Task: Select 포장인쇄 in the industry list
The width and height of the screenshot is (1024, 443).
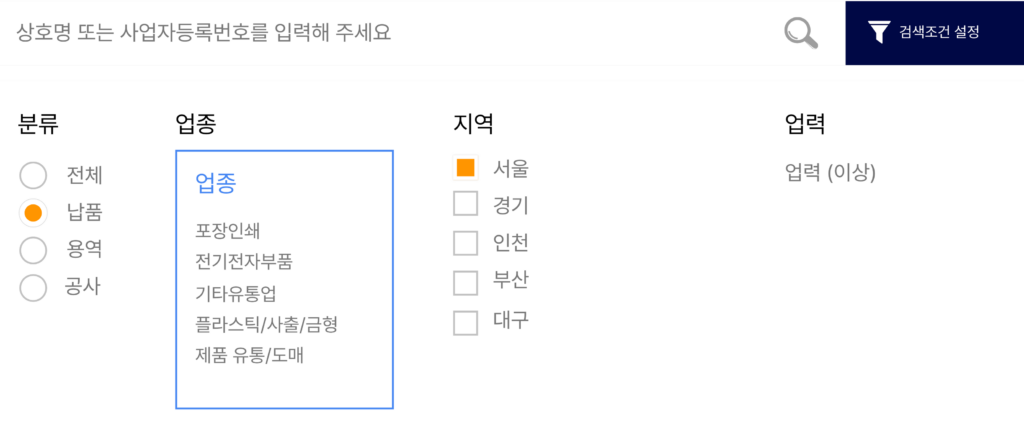Action: 228,231
